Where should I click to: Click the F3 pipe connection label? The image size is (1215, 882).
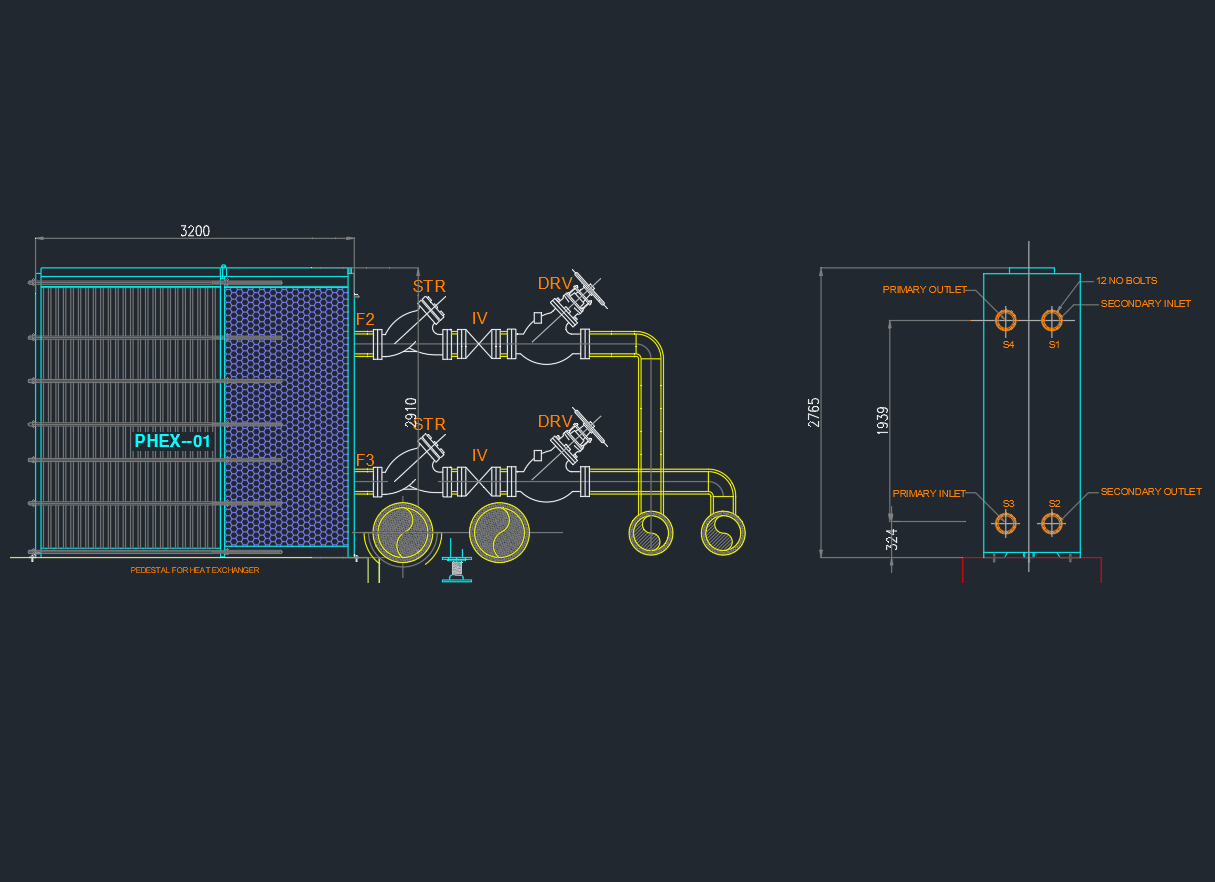click(365, 461)
